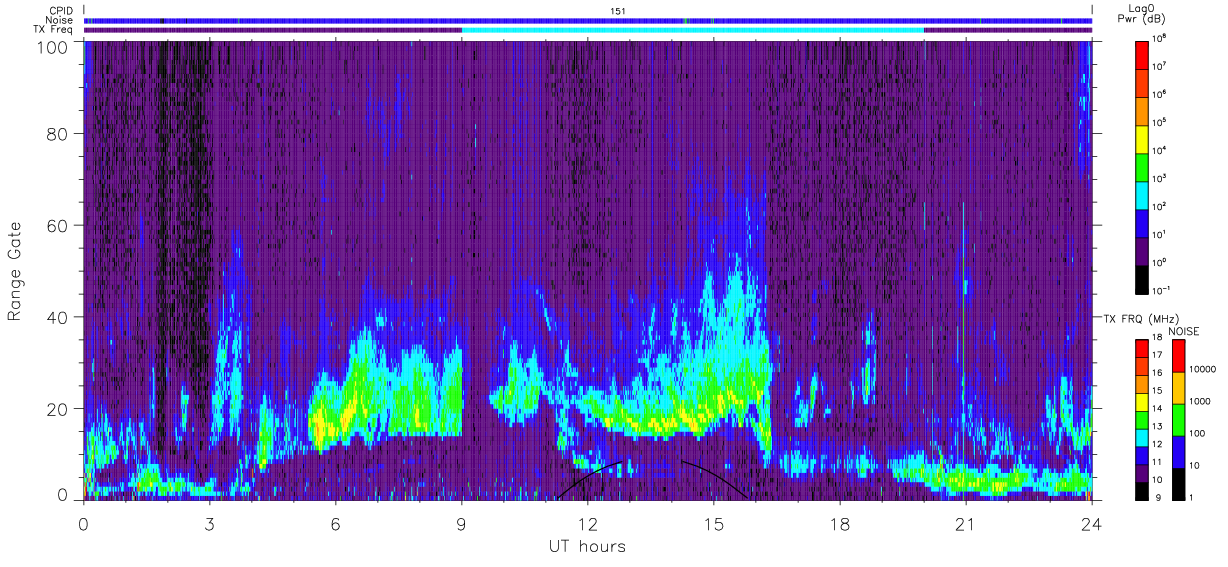Screen dimensions: 1228x567
Task: Click the 100 tick on Range Gate axis
Action: 54,46
